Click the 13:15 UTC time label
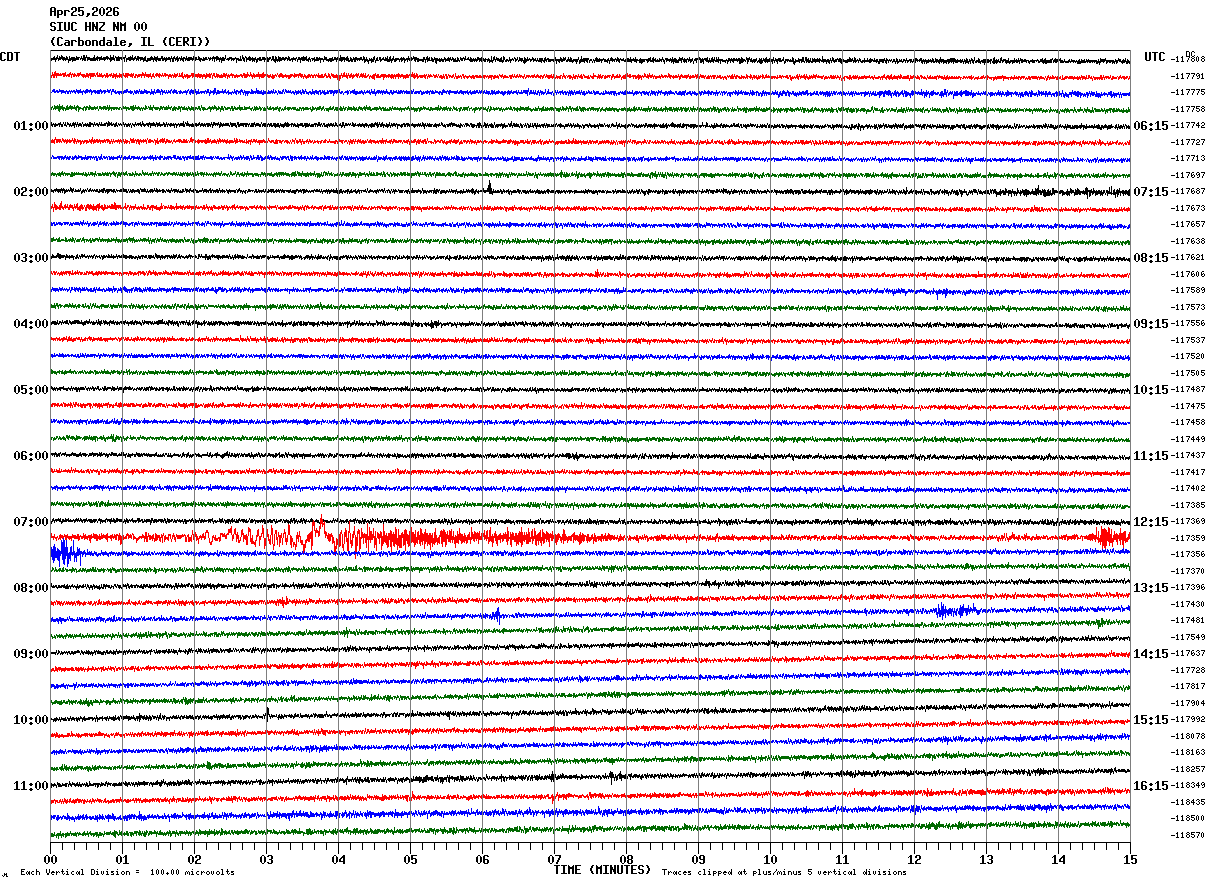Screen dimensions: 1210x886 pos(1150,588)
